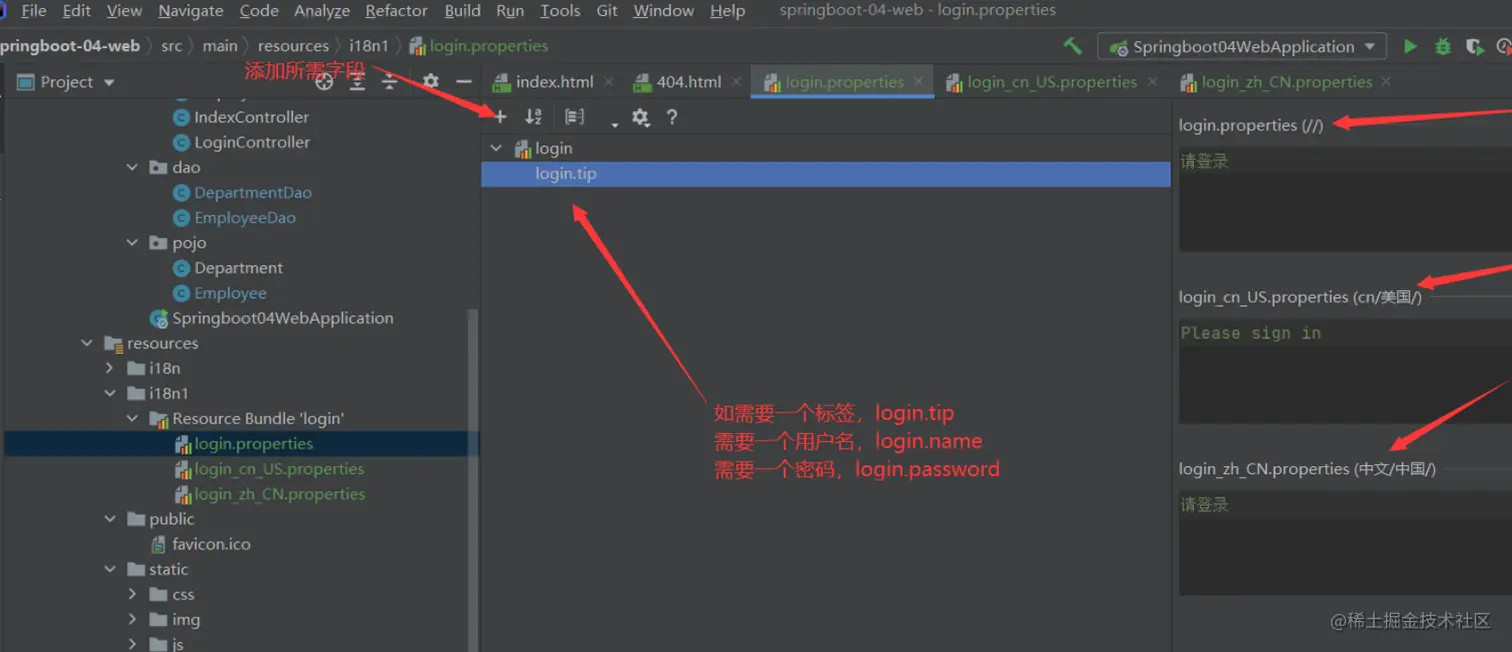1512x652 pixels.
Task: Close the login_cn_US.properties tab
Action: pyautogui.click(x=1152, y=82)
